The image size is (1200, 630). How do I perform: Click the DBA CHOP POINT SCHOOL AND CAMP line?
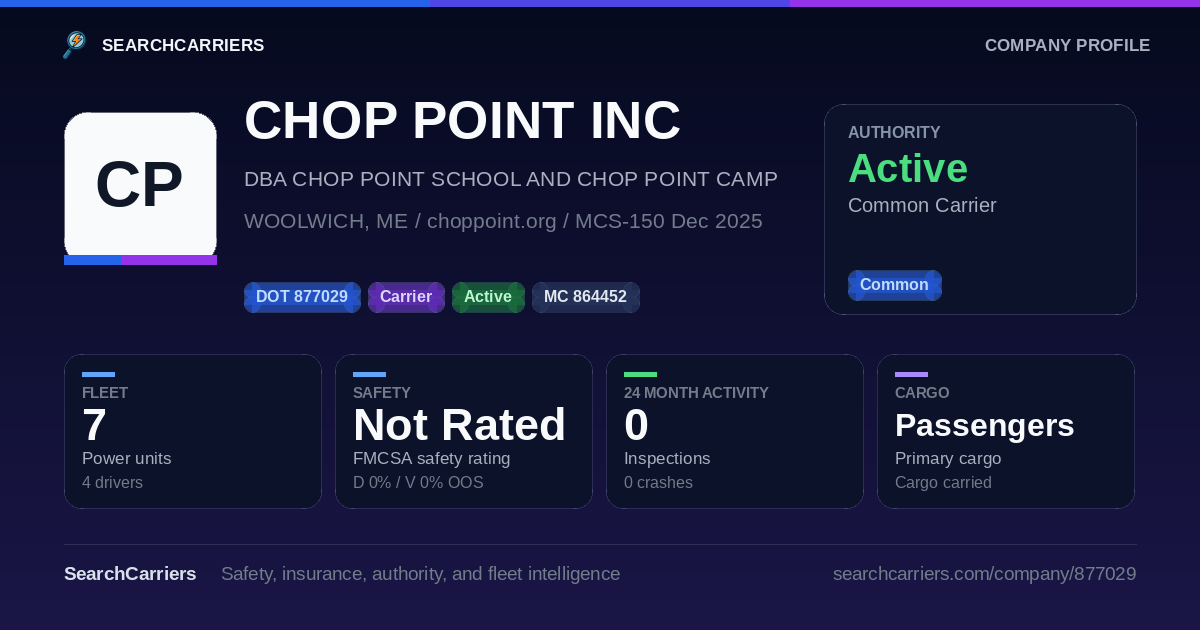[511, 179]
